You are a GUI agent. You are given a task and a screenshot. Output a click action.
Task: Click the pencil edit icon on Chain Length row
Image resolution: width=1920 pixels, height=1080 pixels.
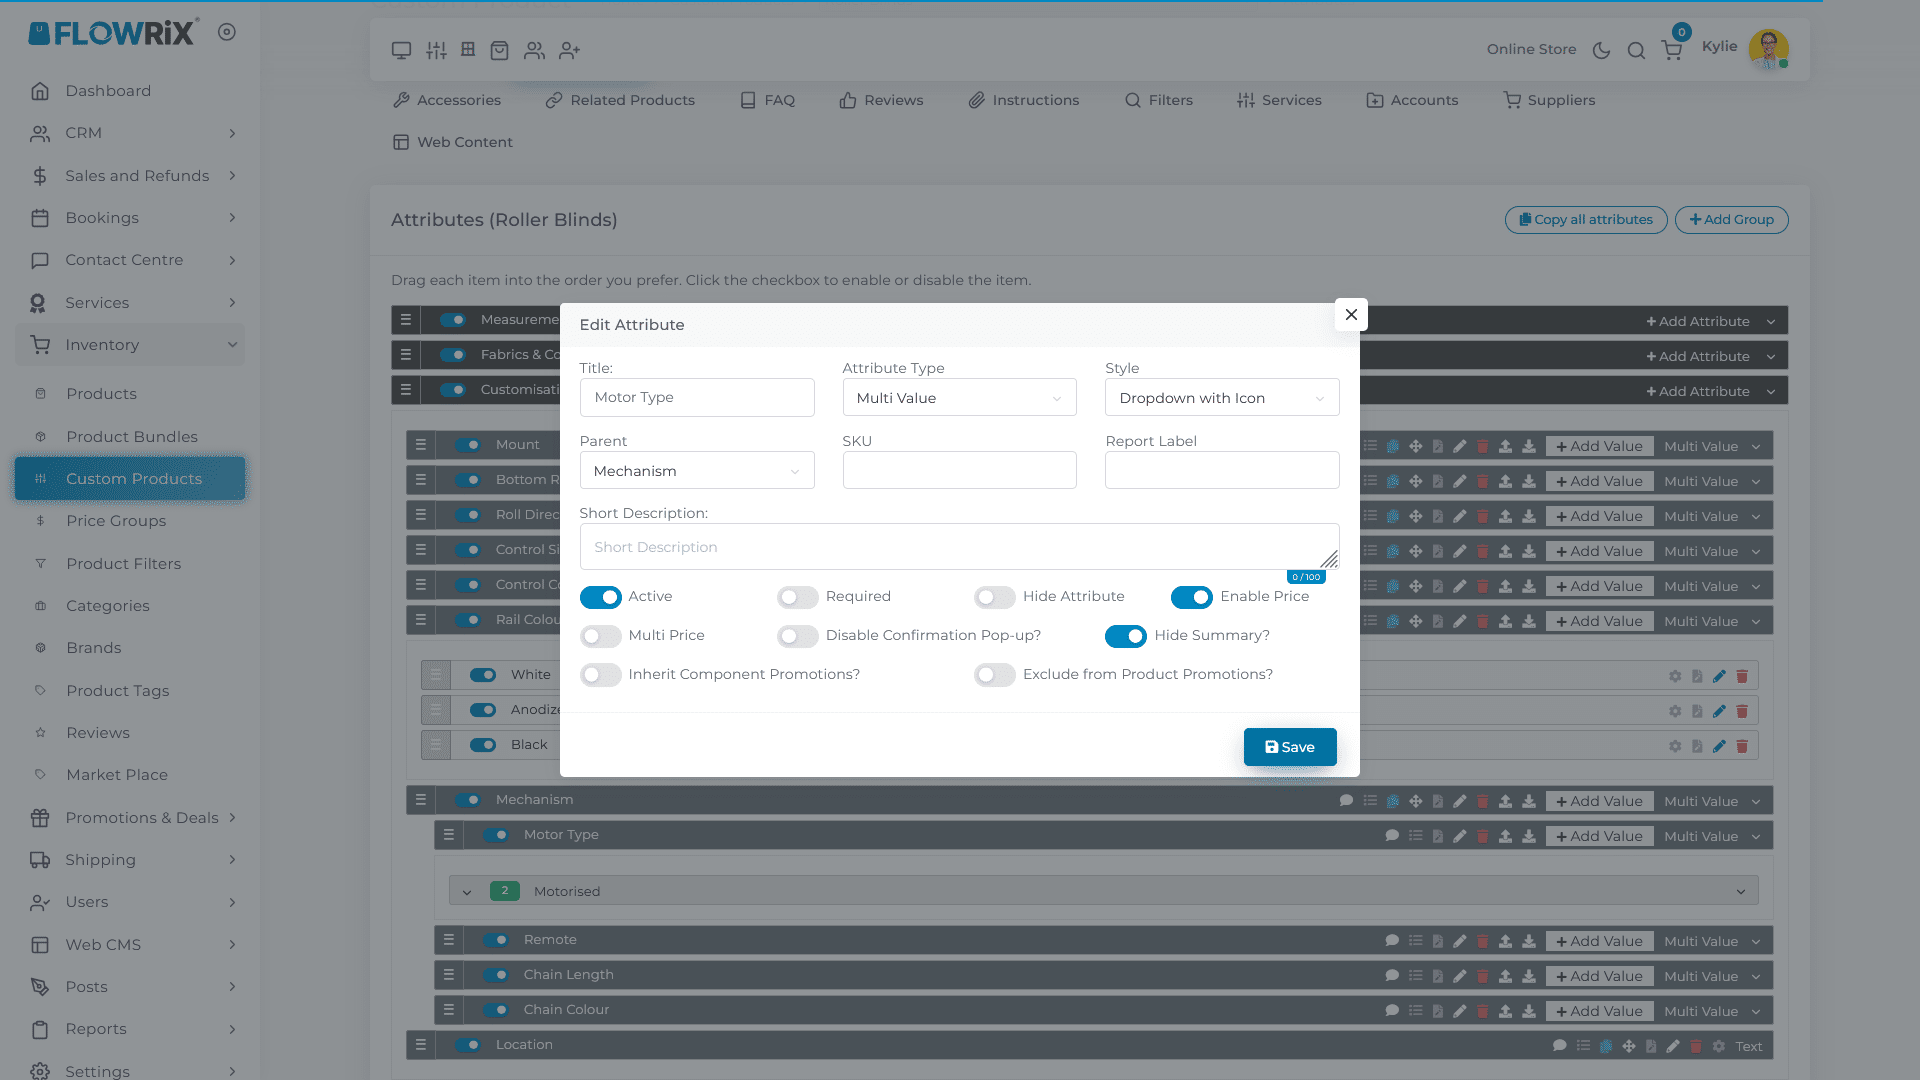[1460, 976]
